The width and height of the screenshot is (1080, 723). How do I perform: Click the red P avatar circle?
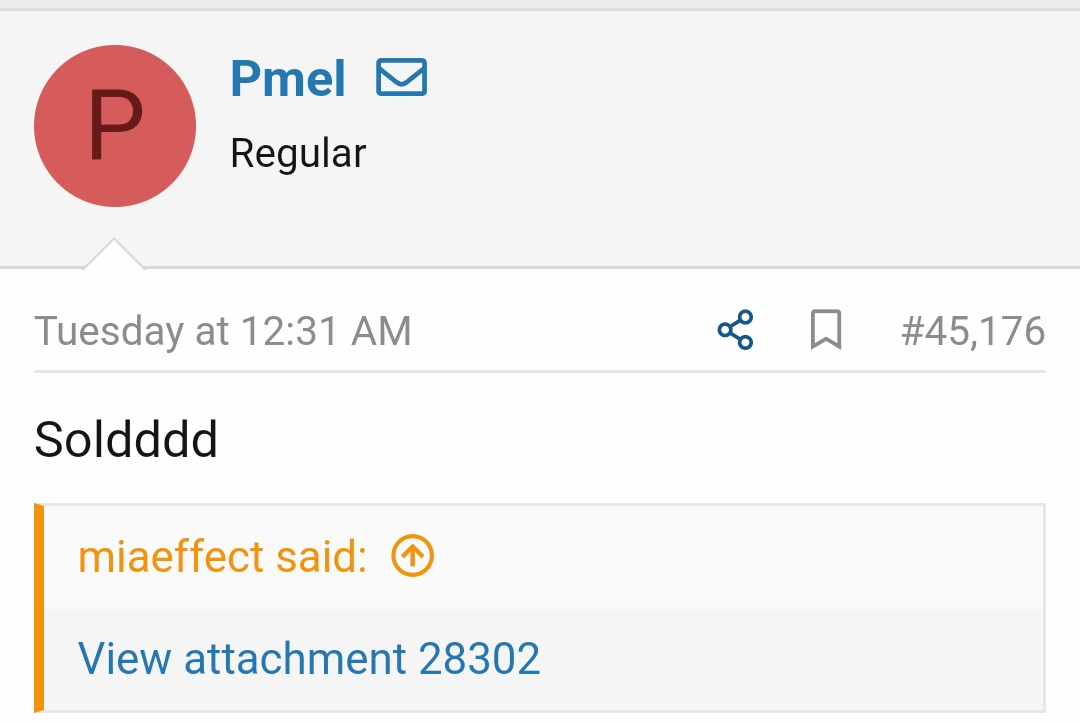pyautogui.click(x=115, y=126)
